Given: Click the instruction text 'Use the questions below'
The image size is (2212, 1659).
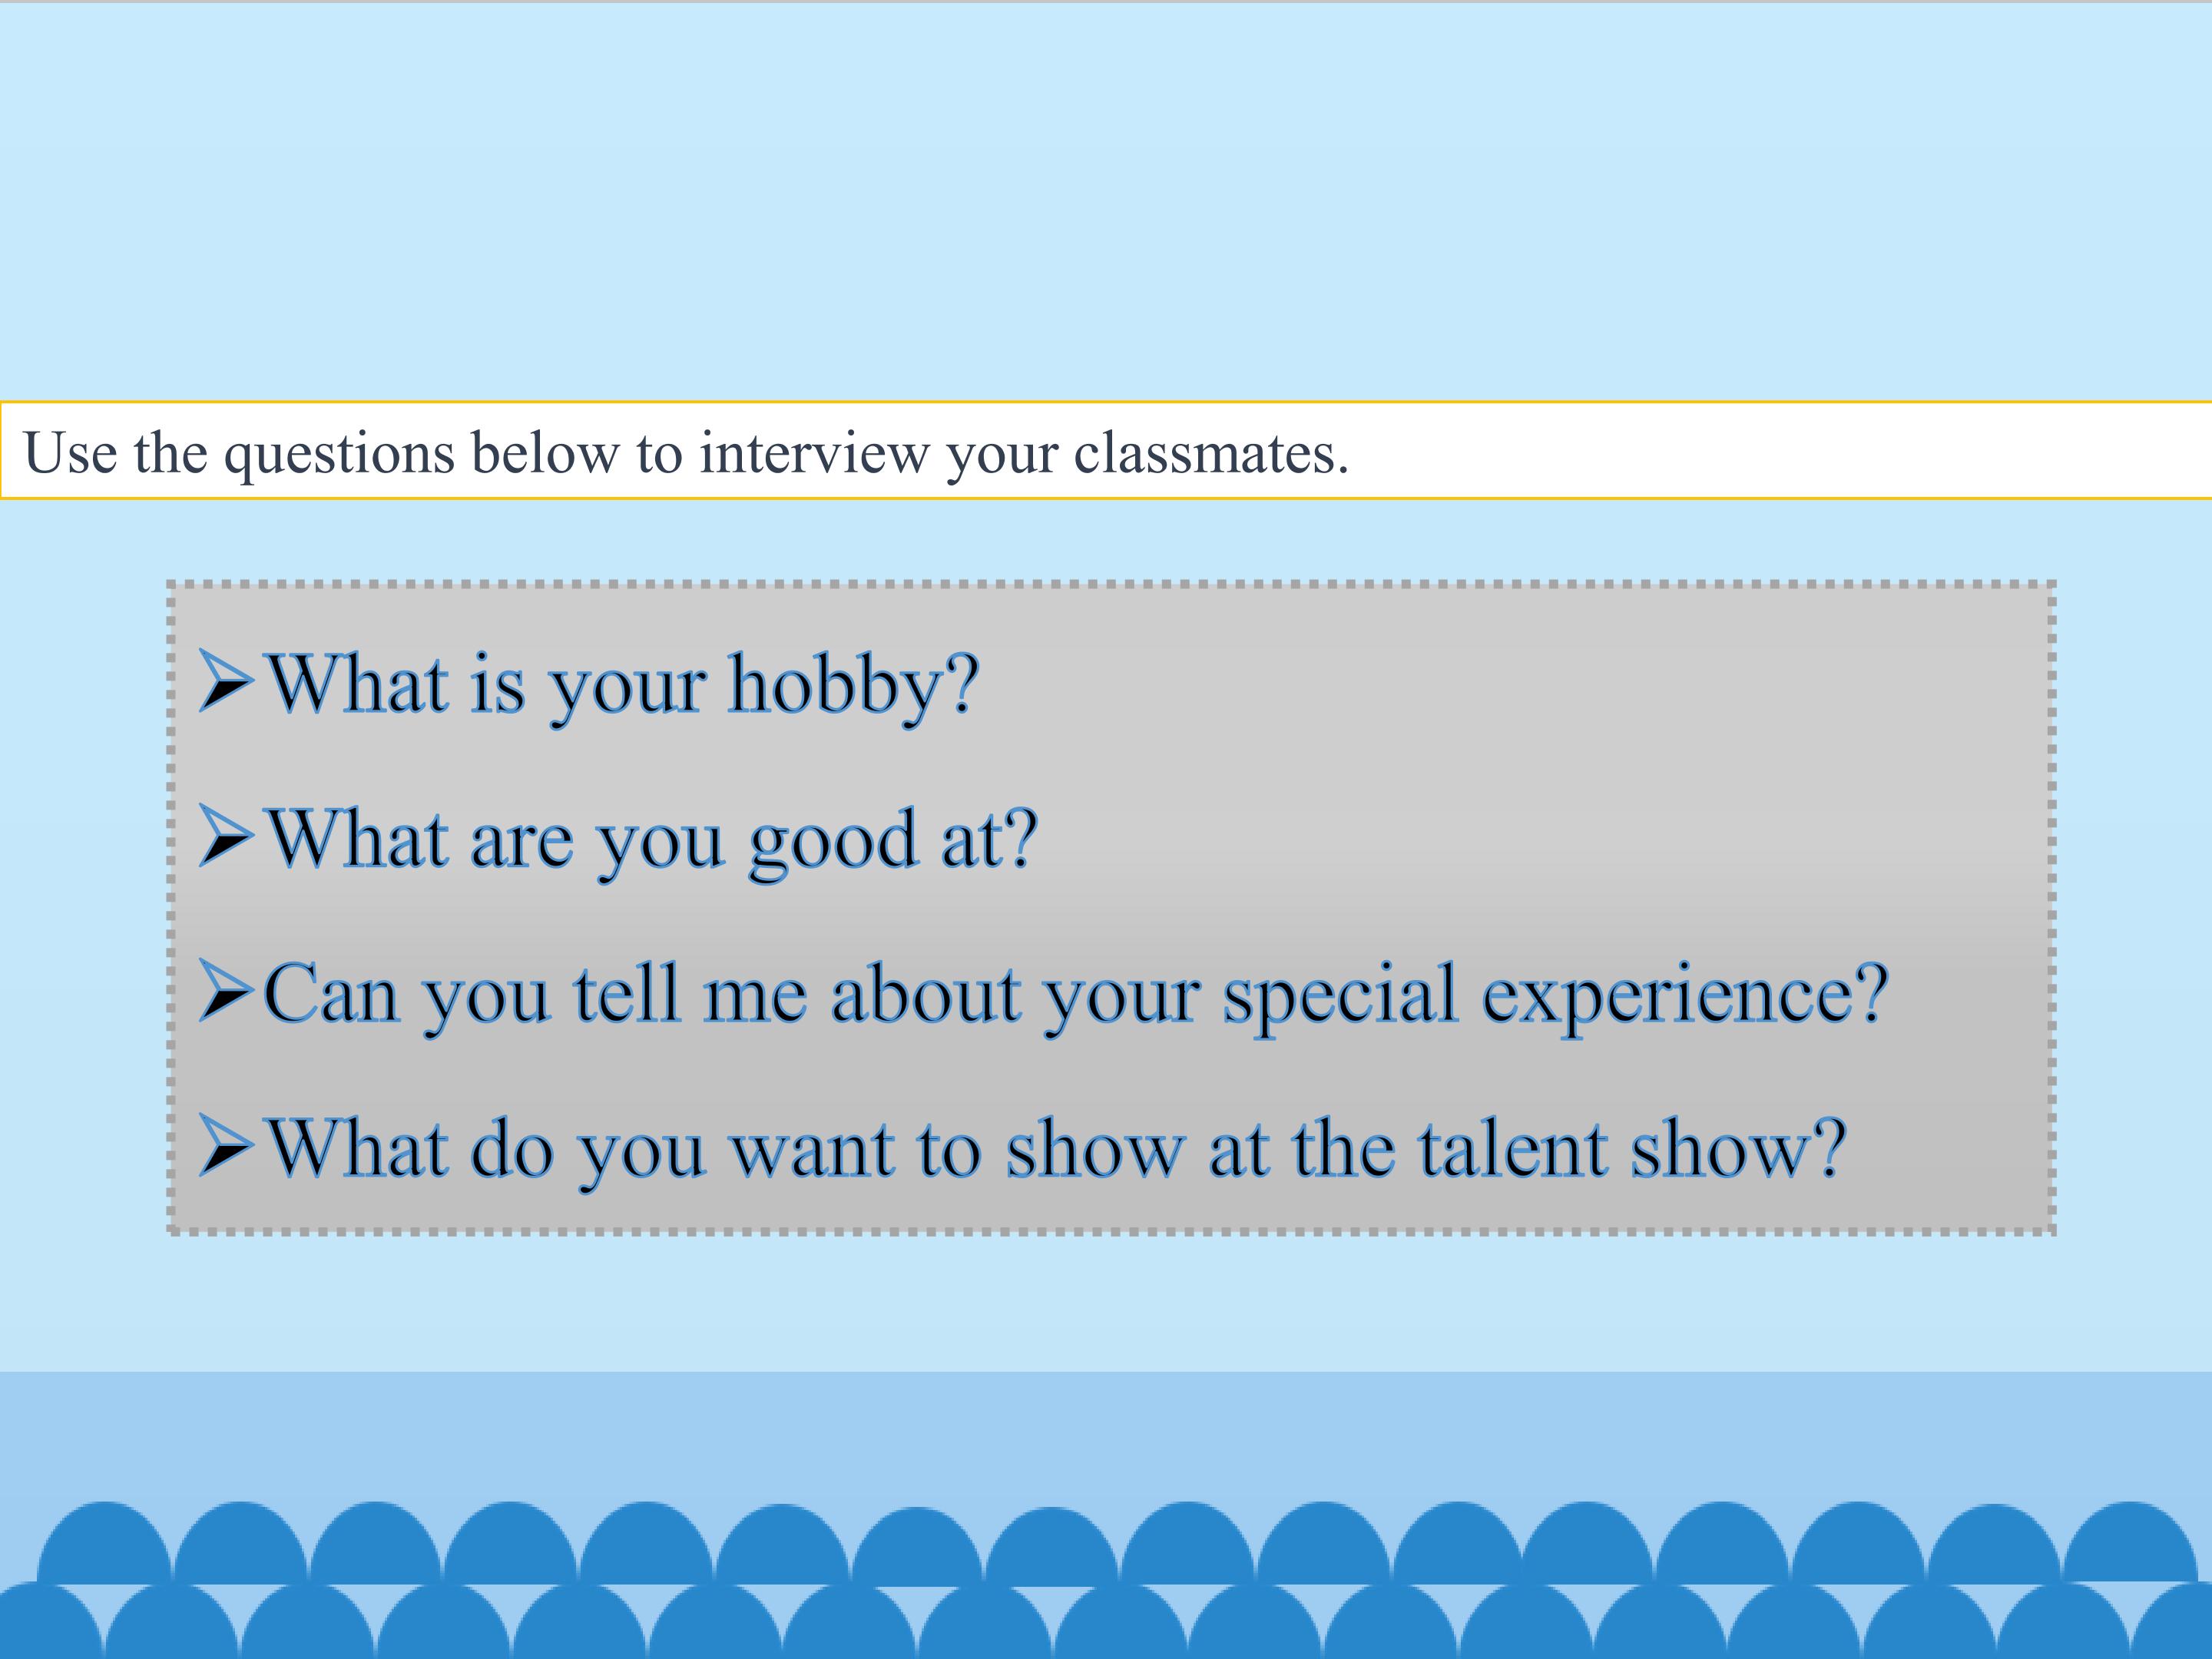Looking at the screenshot, I should tap(320, 452).
